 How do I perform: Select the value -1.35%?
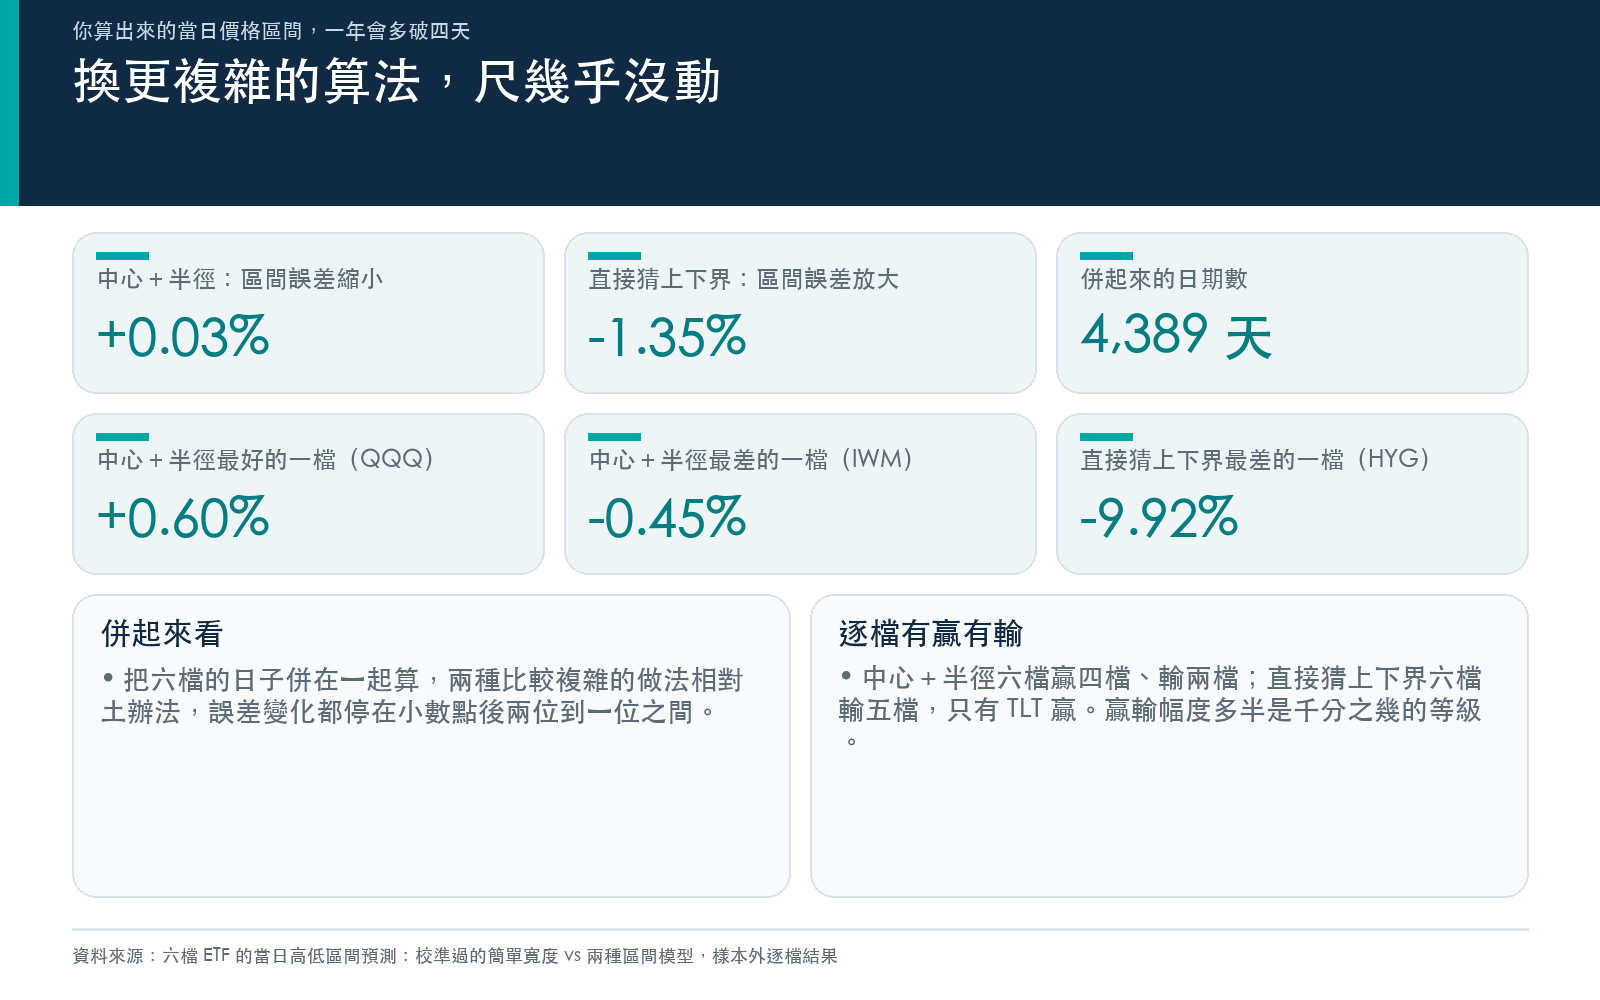667,336
